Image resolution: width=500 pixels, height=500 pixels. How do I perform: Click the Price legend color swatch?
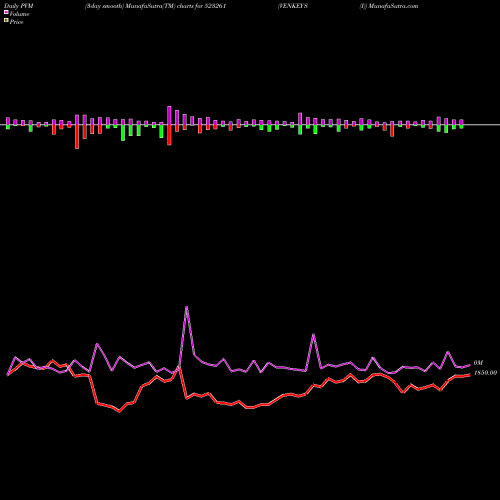[6, 21]
